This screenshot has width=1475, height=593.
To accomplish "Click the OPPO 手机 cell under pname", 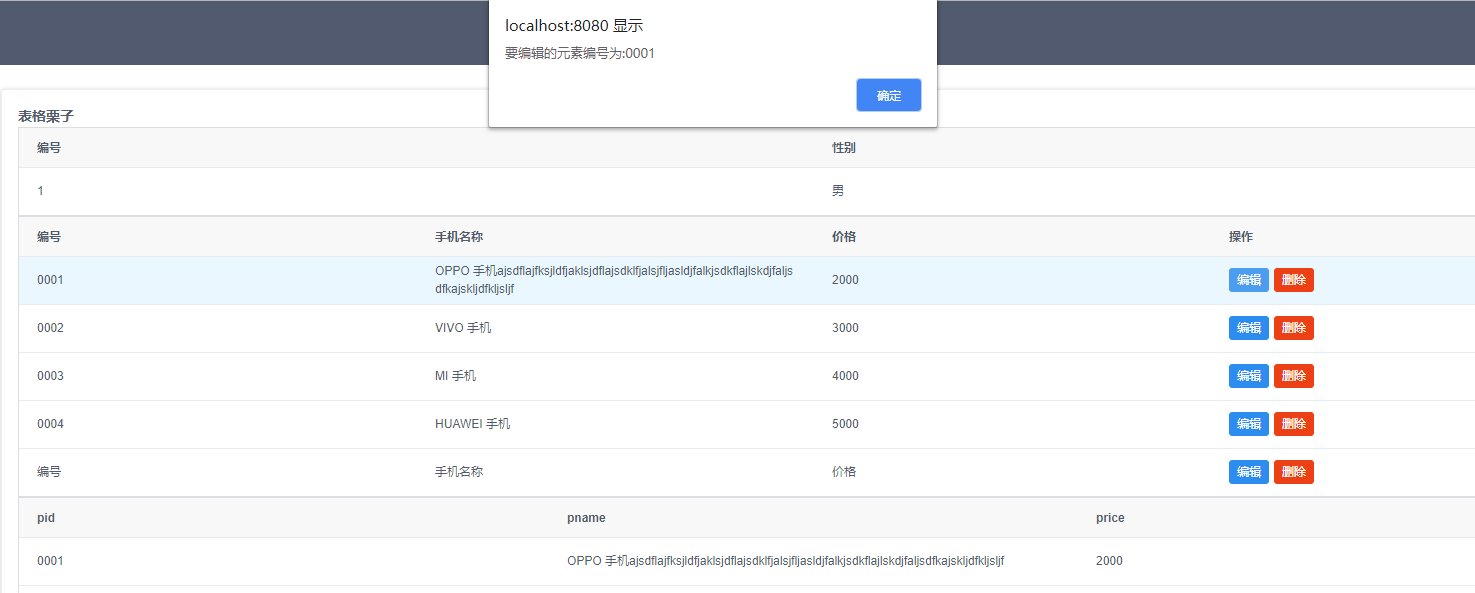I will click(x=785, y=561).
